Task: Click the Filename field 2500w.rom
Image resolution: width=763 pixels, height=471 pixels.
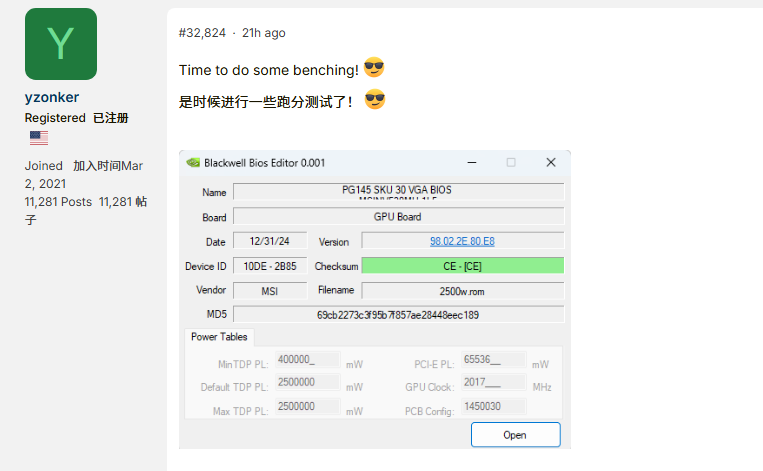Action: click(x=462, y=290)
